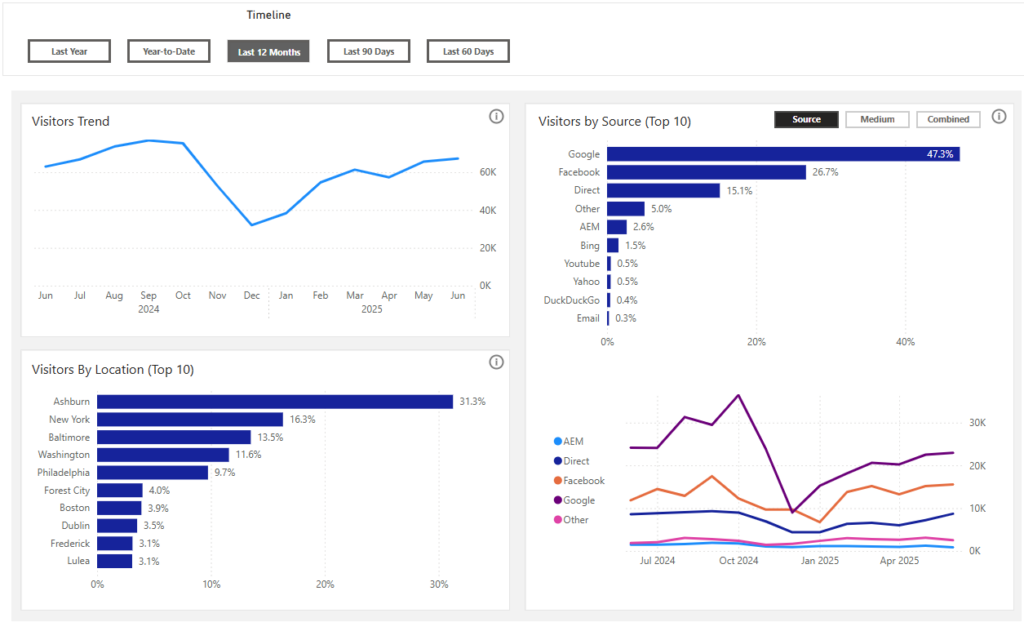Viewport: 1024px width, 622px height.
Task: Toggle the Last 12 Months filter
Action: pyautogui.click(x=268, y=51)
